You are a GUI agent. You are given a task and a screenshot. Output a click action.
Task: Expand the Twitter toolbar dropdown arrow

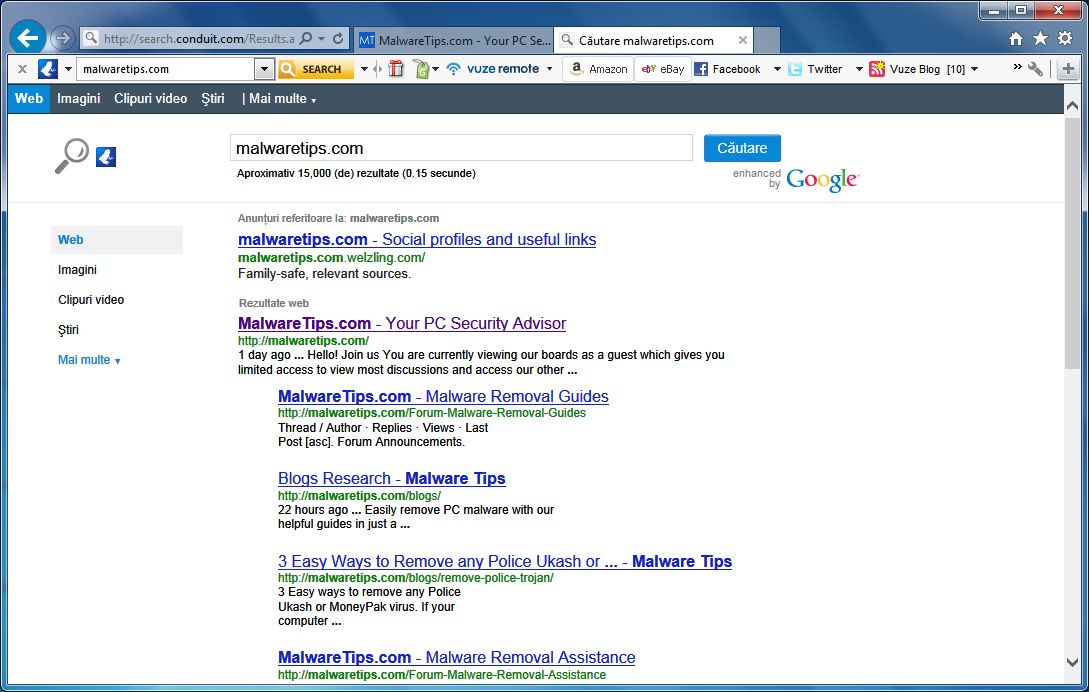pos(859,69)
